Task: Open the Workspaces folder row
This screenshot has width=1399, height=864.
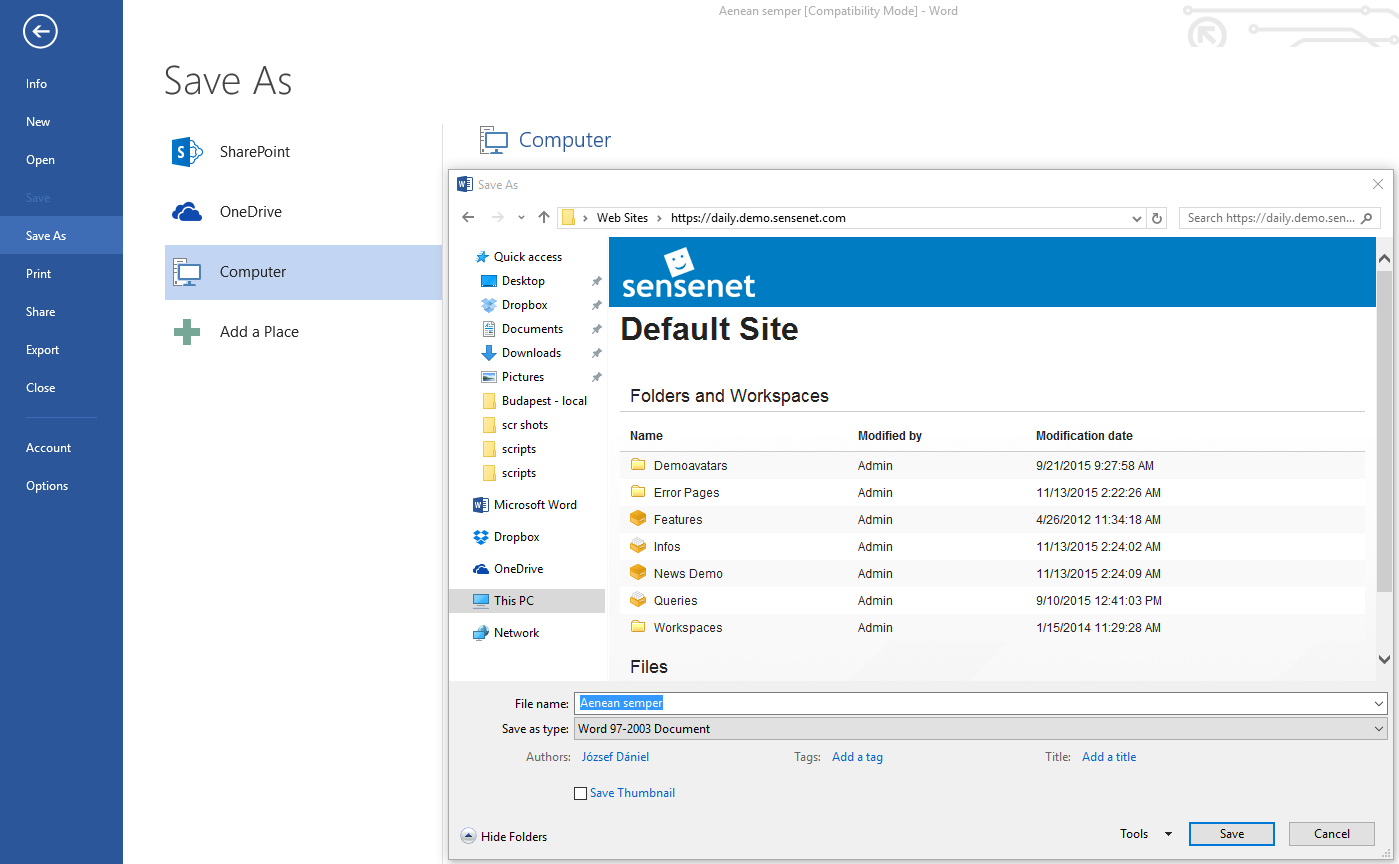Action: pos(992,627)
